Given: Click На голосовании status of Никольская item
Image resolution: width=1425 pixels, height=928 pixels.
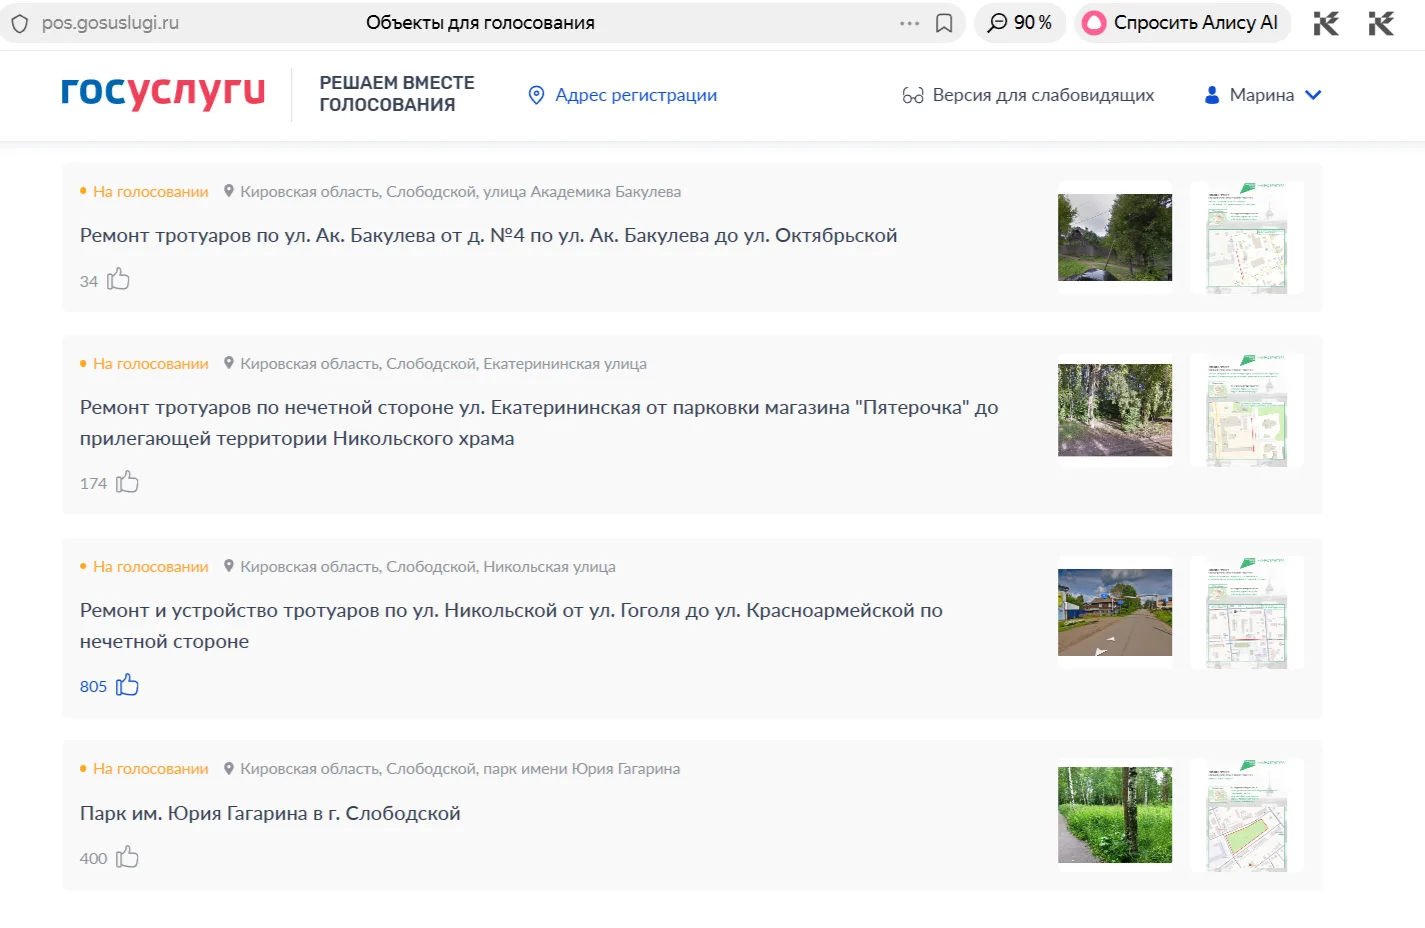Looking at the screenshot, I should pyautogui.click(x=150, y=566).
